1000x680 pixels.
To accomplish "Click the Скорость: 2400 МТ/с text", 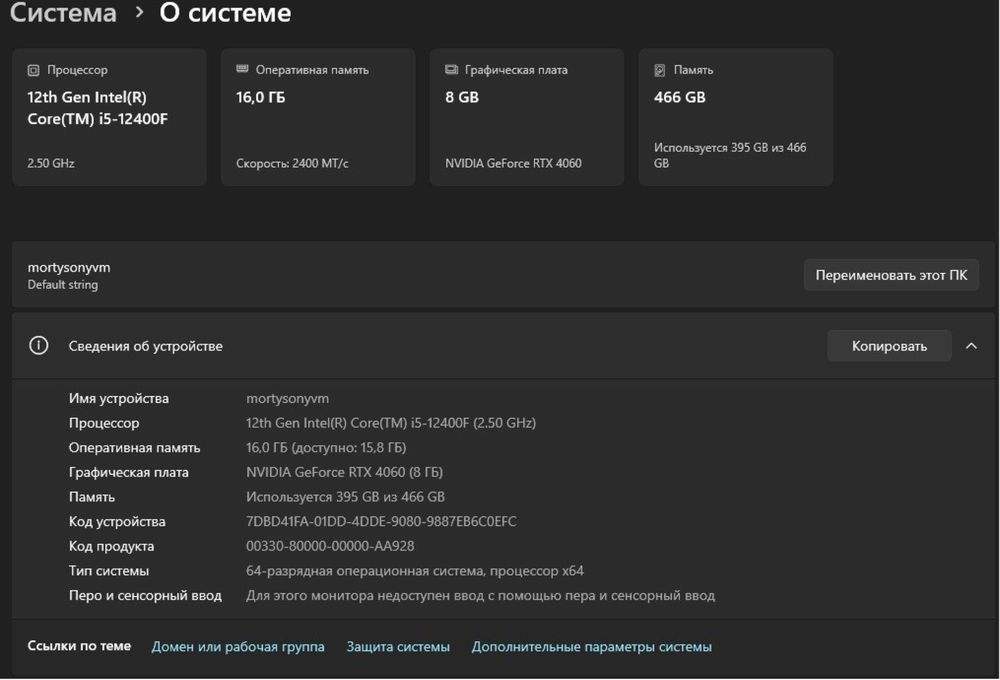I will coord(292,163).
